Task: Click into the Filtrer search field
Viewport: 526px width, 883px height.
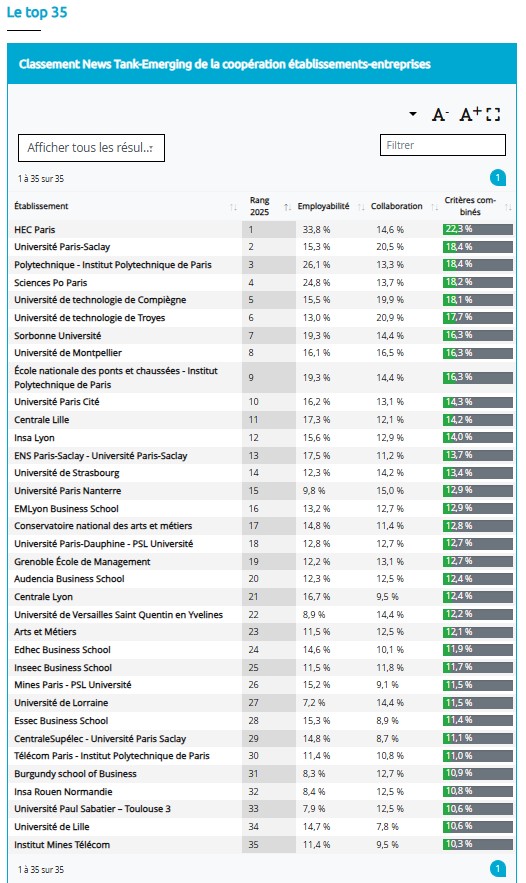Action: tap(443, 145)
